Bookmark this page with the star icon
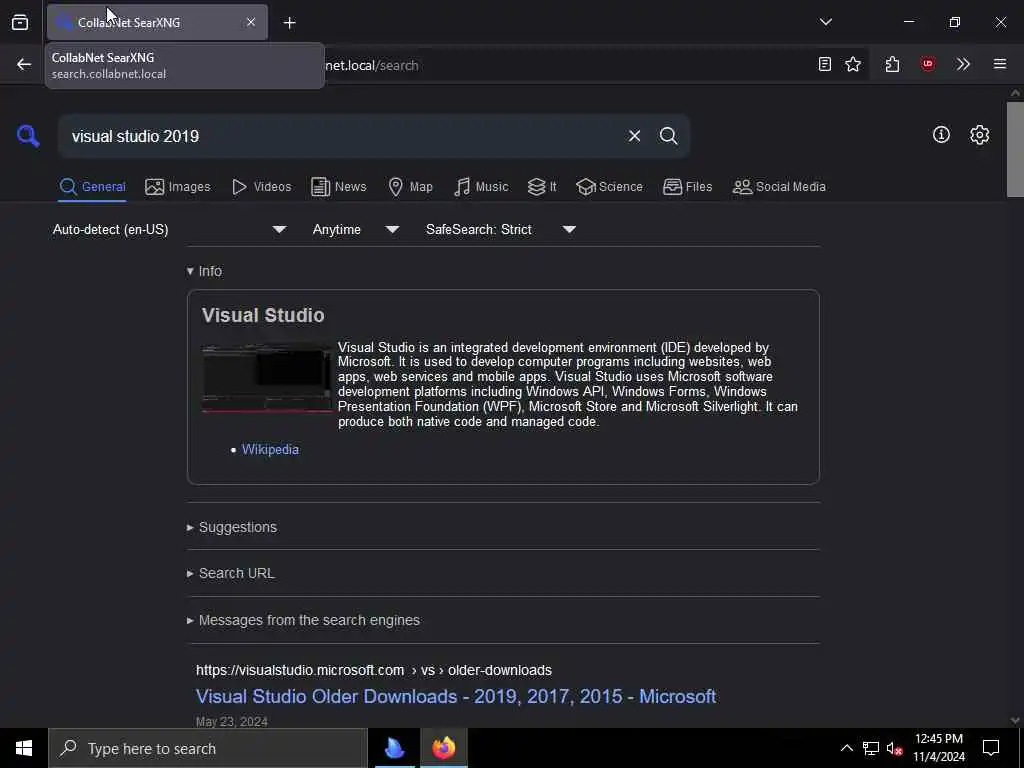The height and width of the screenshot is (768, 1024). pos(853,64)
